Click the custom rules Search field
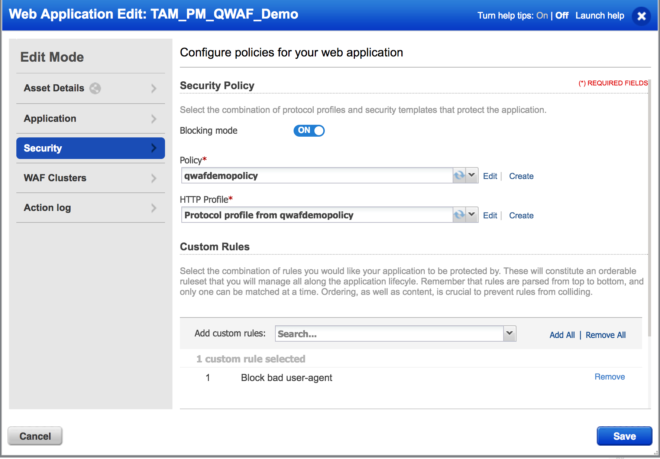The width and height of the screenshot is (660, 459). click(x=389, y=334)
